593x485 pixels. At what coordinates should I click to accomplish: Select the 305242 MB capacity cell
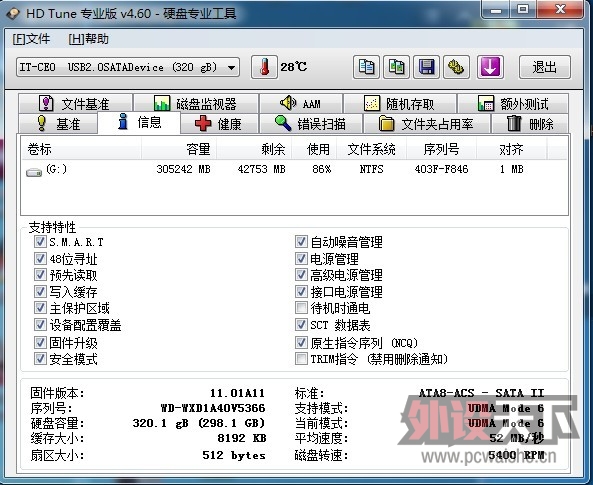[183, 169]
